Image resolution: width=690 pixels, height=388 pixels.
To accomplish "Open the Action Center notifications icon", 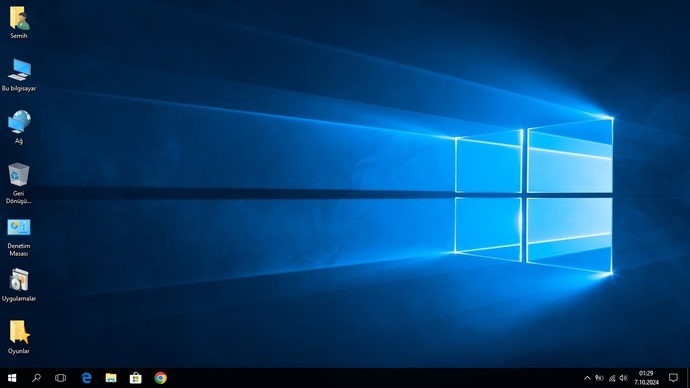I will 673,378.
